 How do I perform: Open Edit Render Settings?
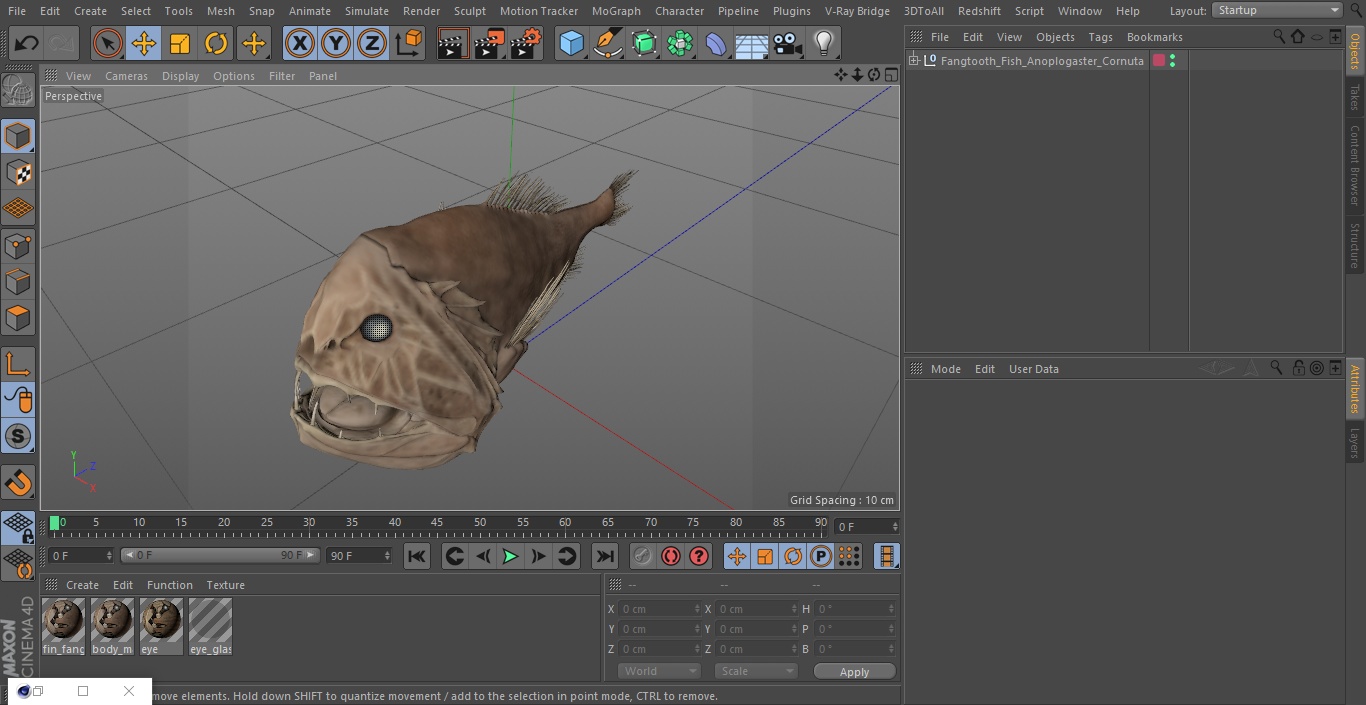click(526, 43)
